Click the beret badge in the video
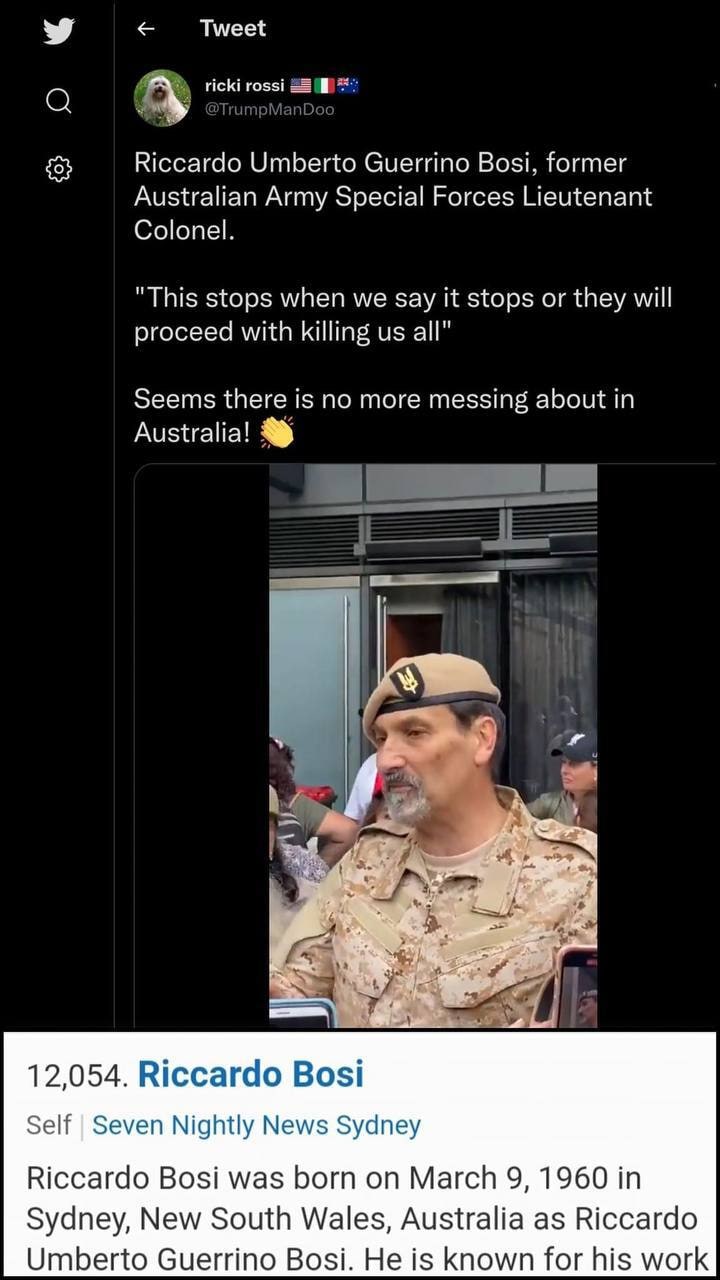This screenshot has width=720, height=1280. tap(407, 681)
